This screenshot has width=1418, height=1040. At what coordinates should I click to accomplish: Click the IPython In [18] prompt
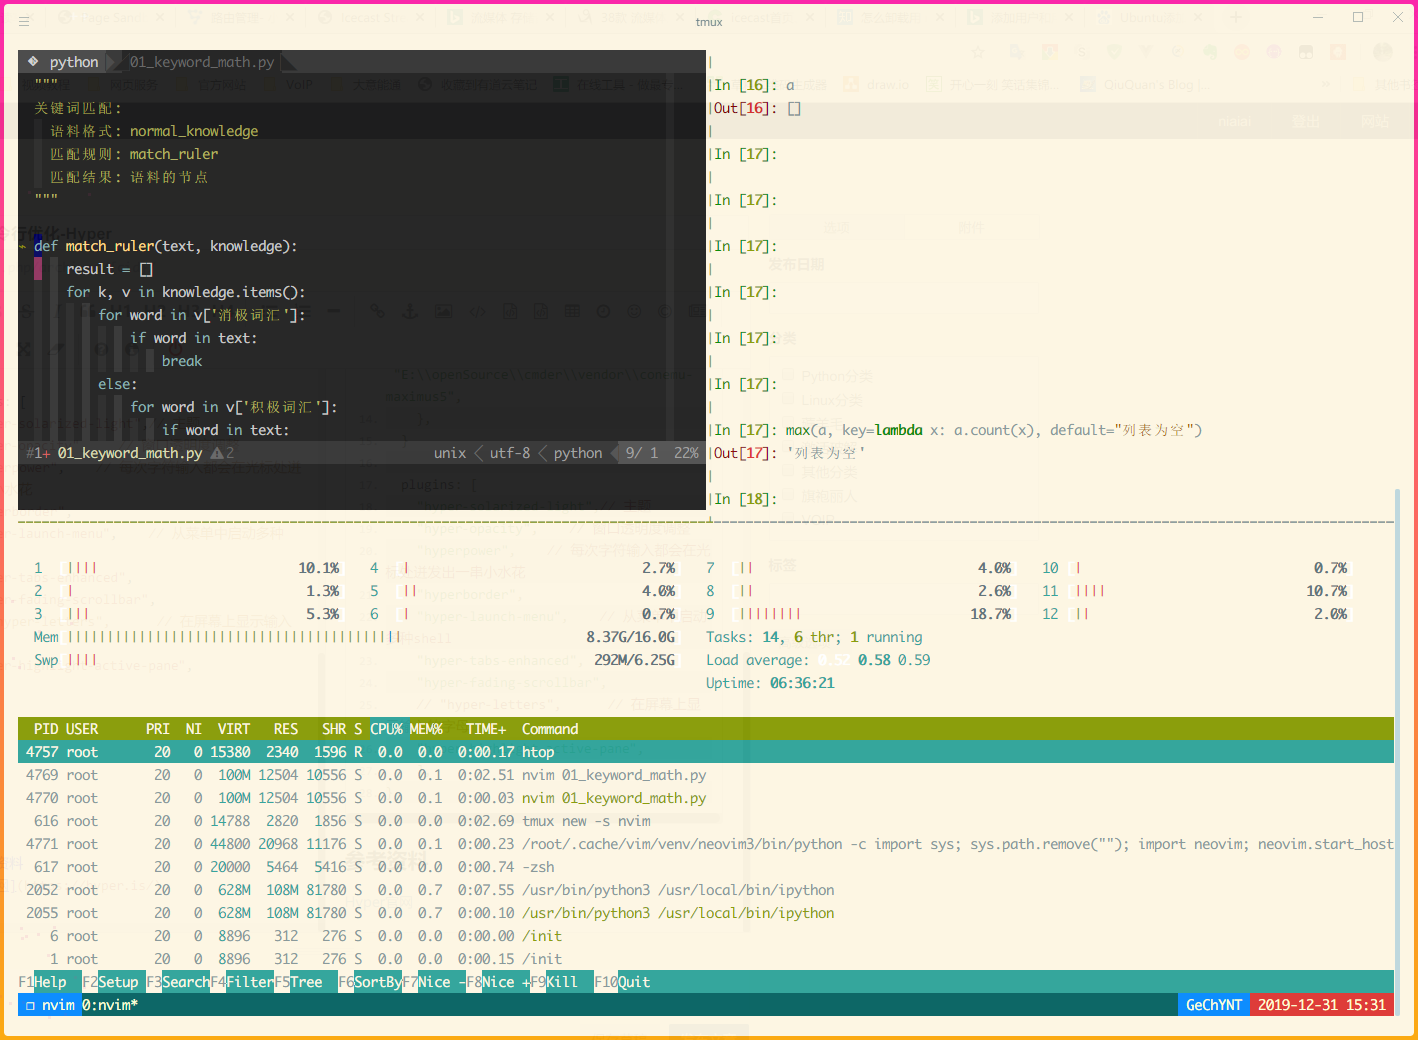pyautogui.click(x=745, y=499)
